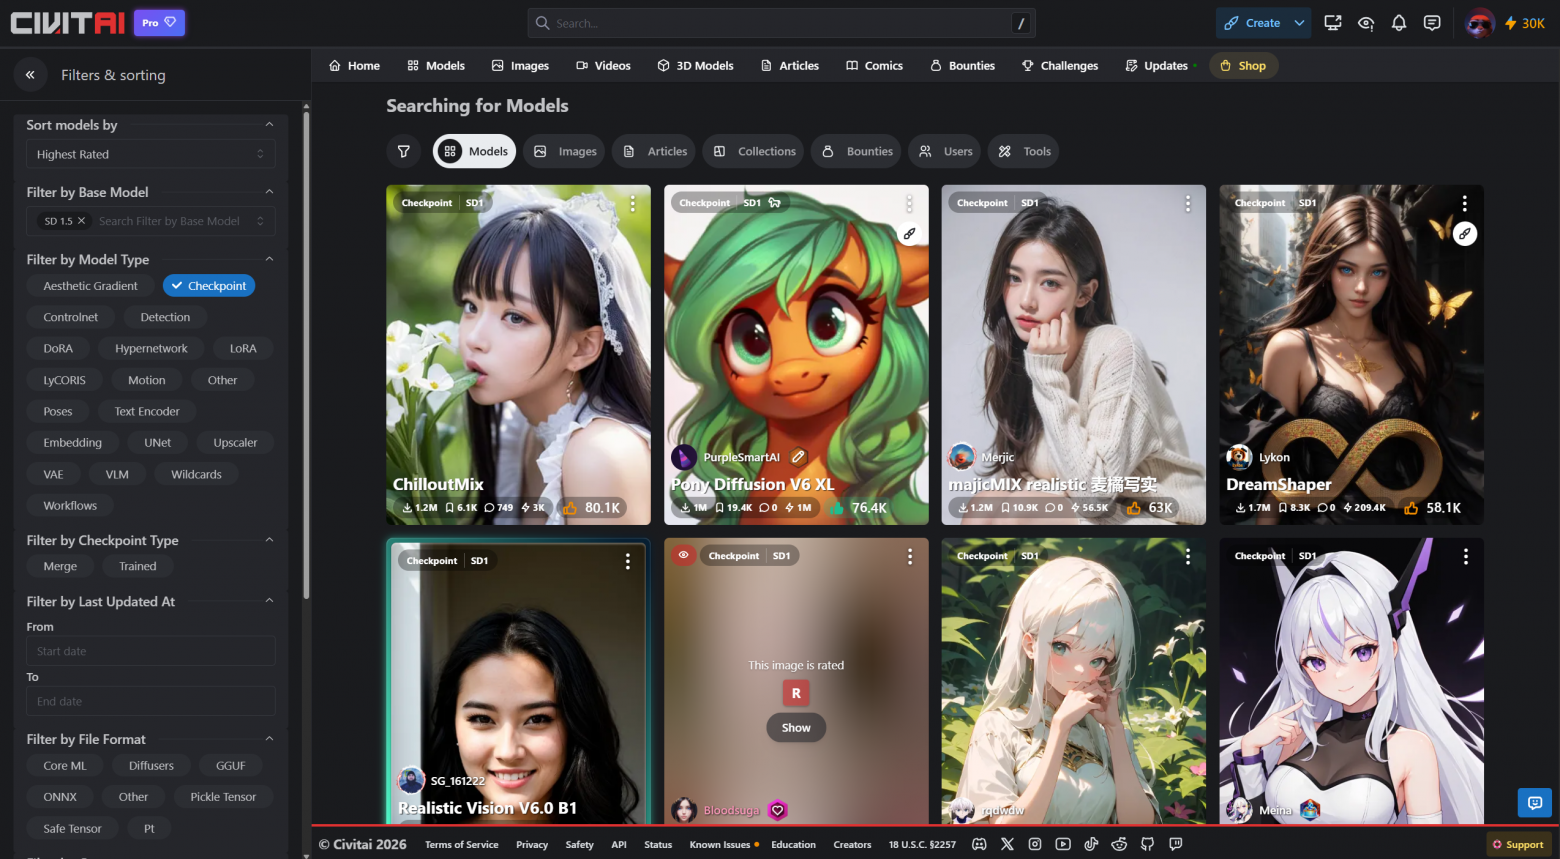Collapse the Filter by Checkpoint Type section
Screen dimensions: 1560x859
tap(269, 540)
